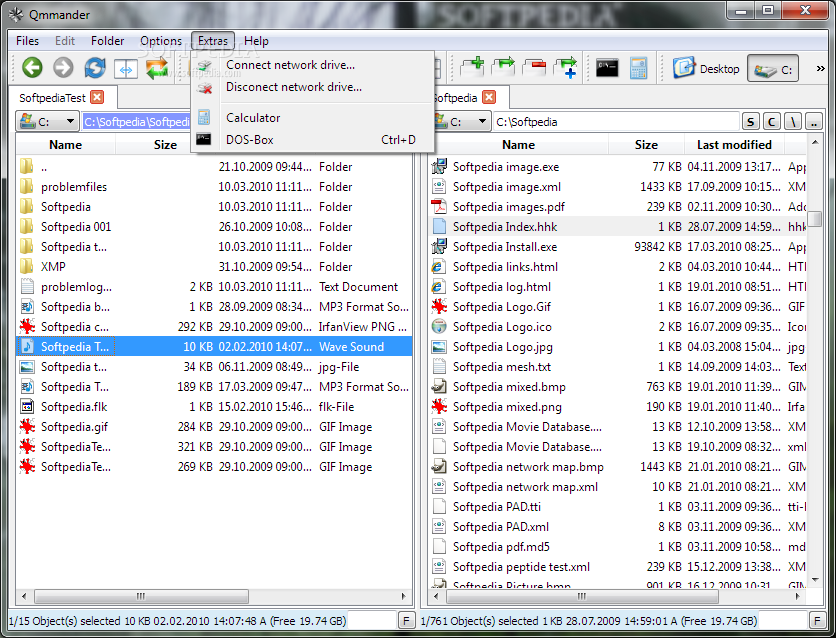Image resolution: width=836 pixels, height=638 pixels.
Task: Select Softpedia Logo.jpg file
Action: (x=503, y=347)
